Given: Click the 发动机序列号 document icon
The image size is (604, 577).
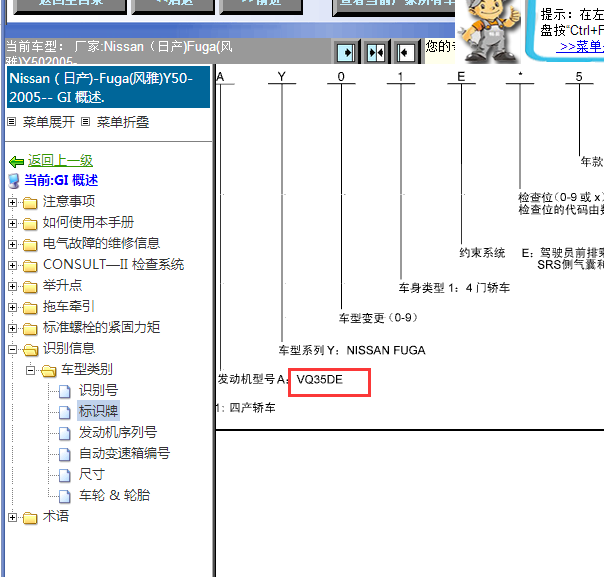Looking at the screenshot, I should [x=65, y=433].
